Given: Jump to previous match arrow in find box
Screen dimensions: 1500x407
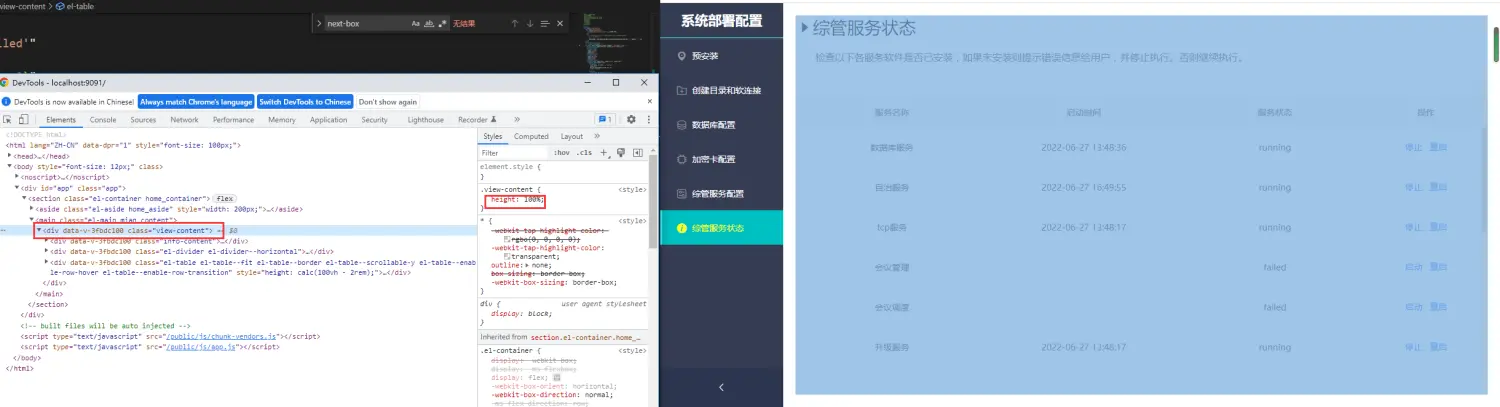Looking at the screenshot, I should [x=515, y=23].
